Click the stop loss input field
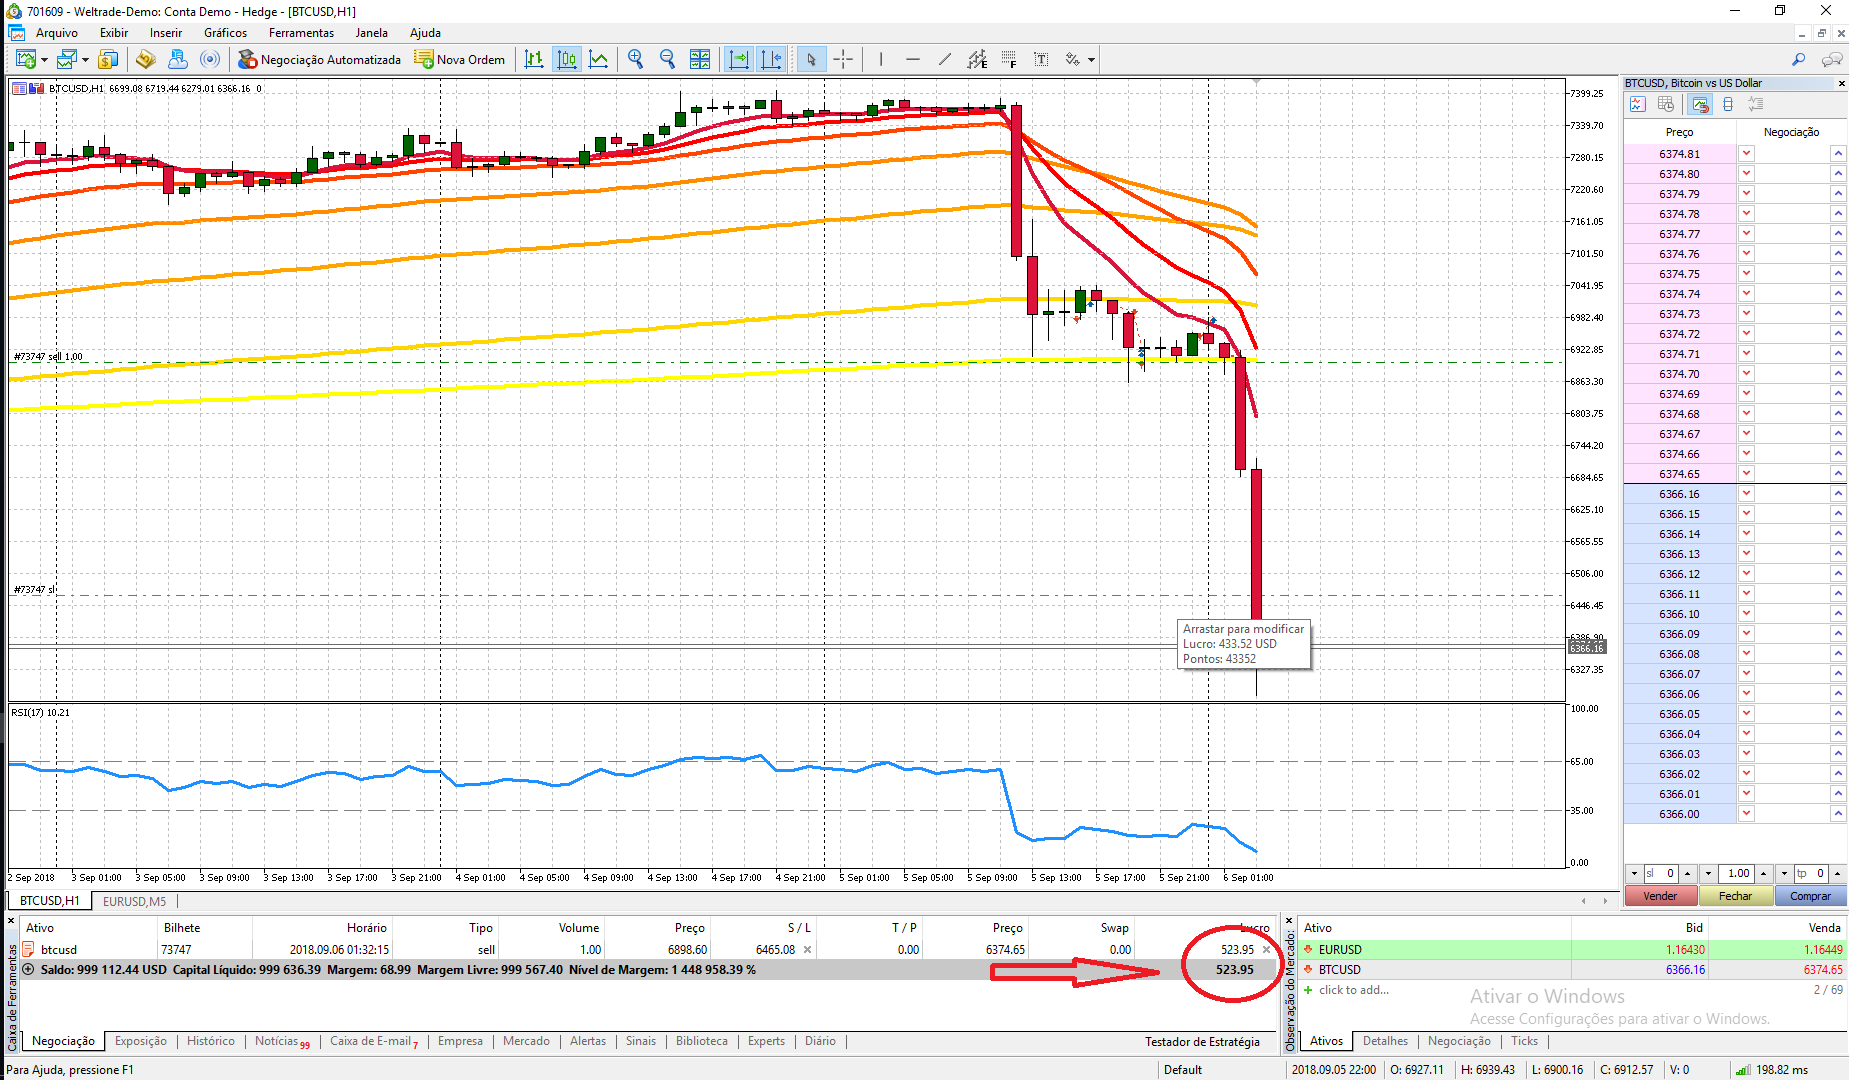Screen dimensions: 1849x1080 1660,874
